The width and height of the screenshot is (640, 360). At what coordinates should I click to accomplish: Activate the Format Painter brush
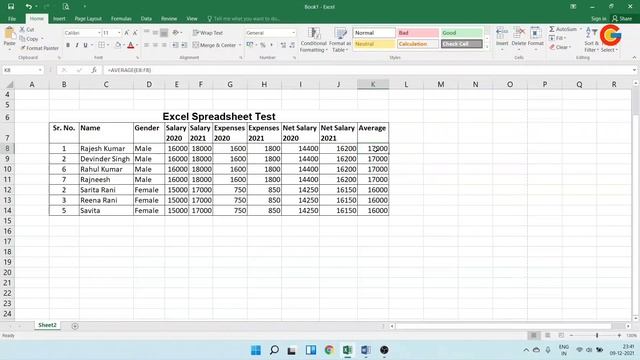tap(23, 48)
